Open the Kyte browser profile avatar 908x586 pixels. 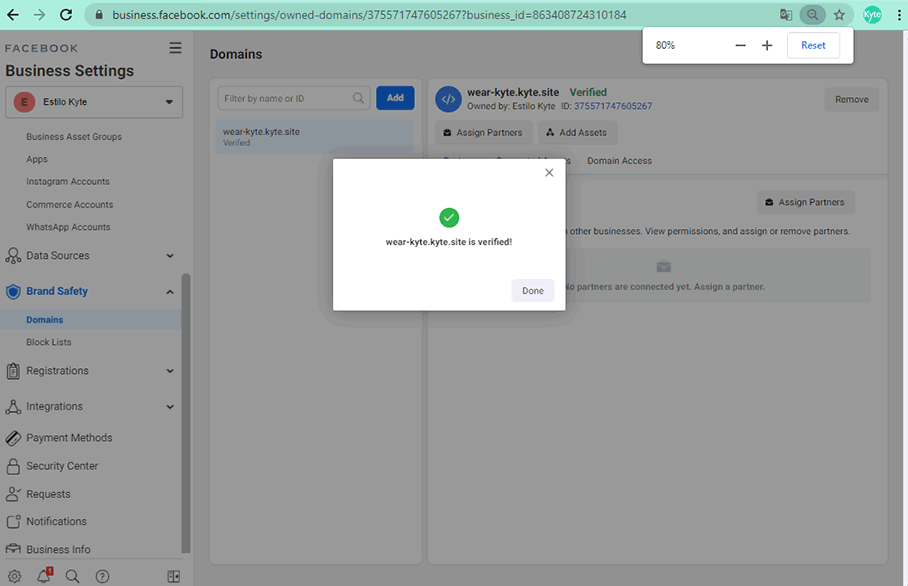[x=872, y=15]
